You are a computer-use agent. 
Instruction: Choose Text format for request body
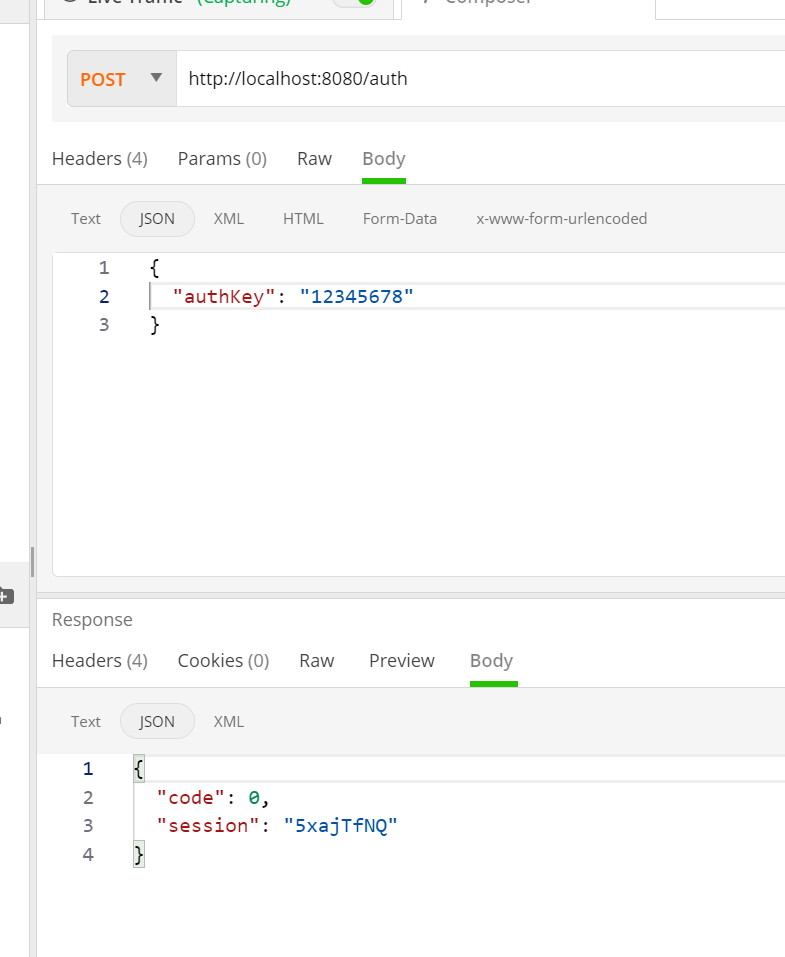pyautogui.click(x=85, y=218)
